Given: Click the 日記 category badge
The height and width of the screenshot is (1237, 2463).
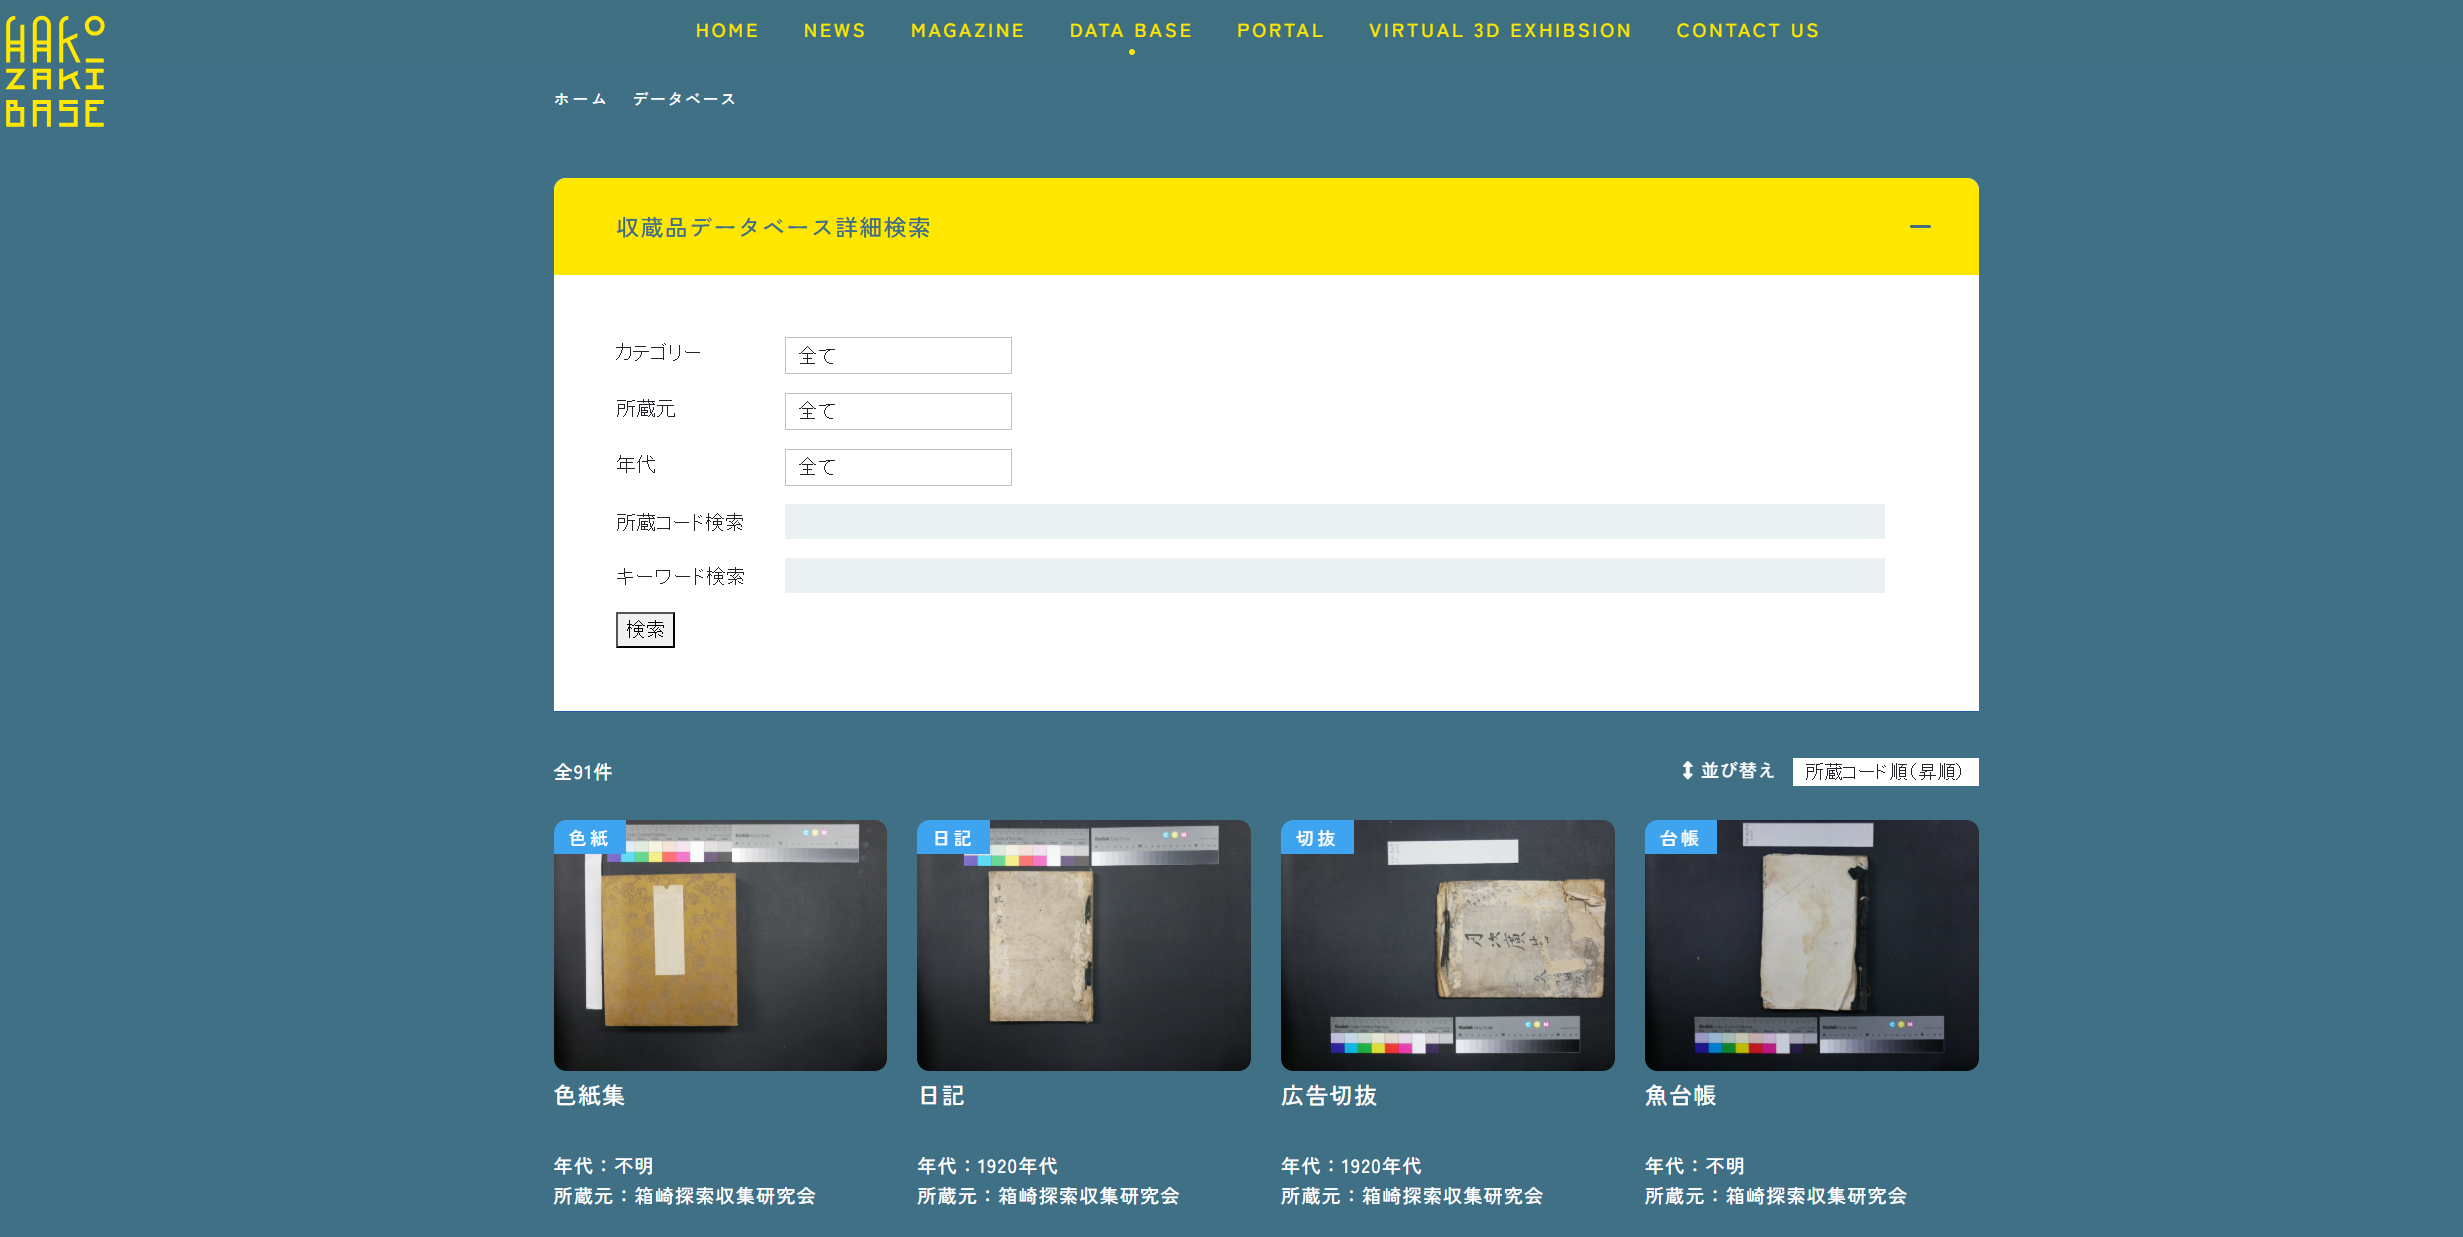Looking at the screenshot, I should [x=951, y=837].
